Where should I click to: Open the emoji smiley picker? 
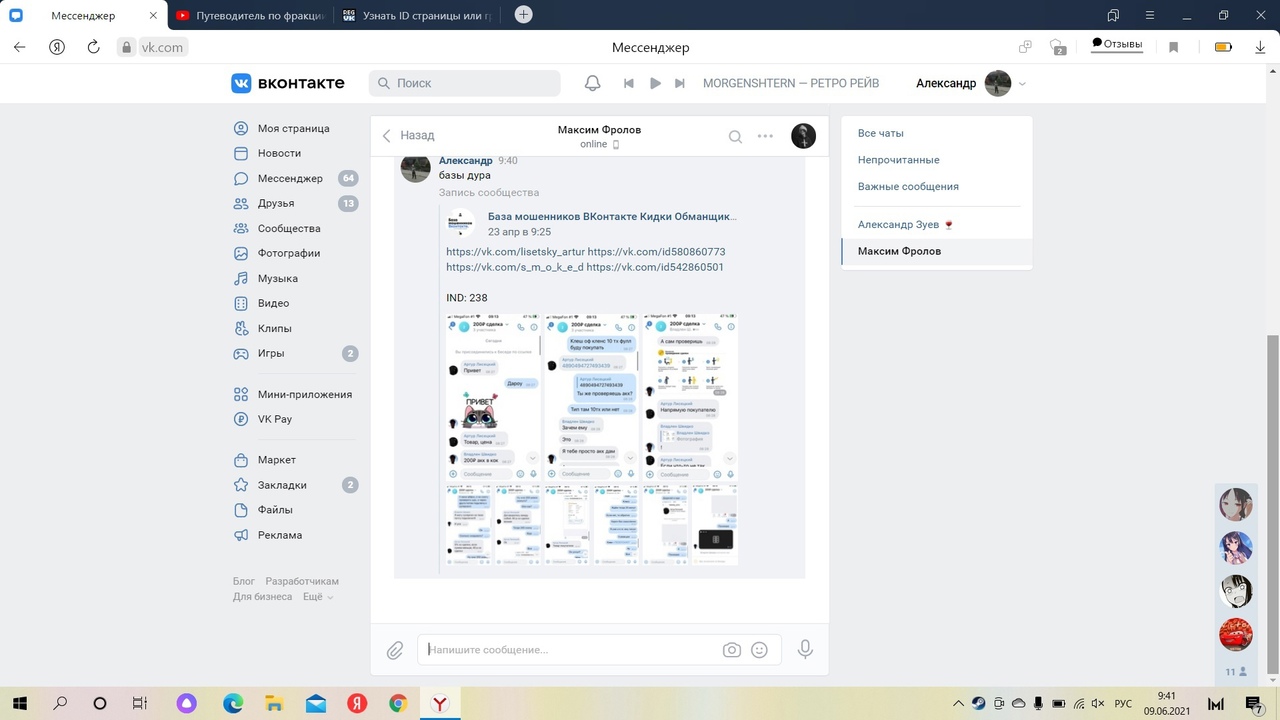[759, 650]
